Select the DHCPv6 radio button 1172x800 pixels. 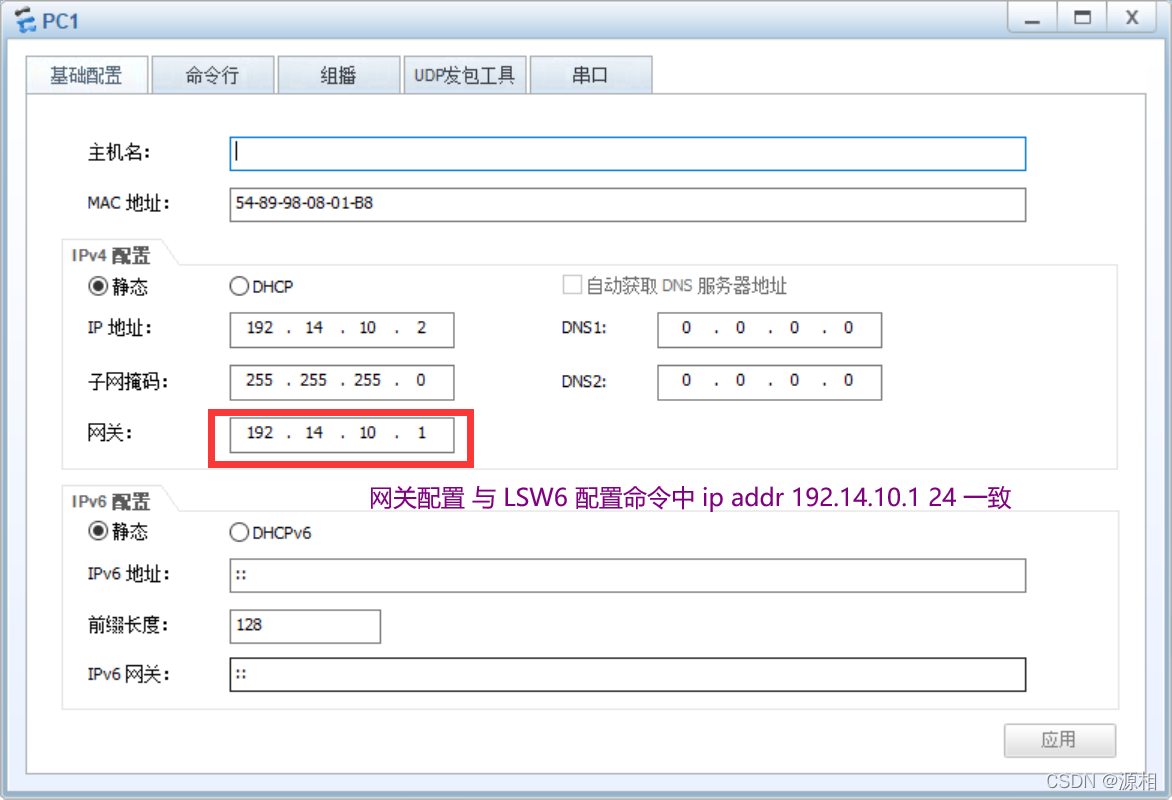point(239,532)
